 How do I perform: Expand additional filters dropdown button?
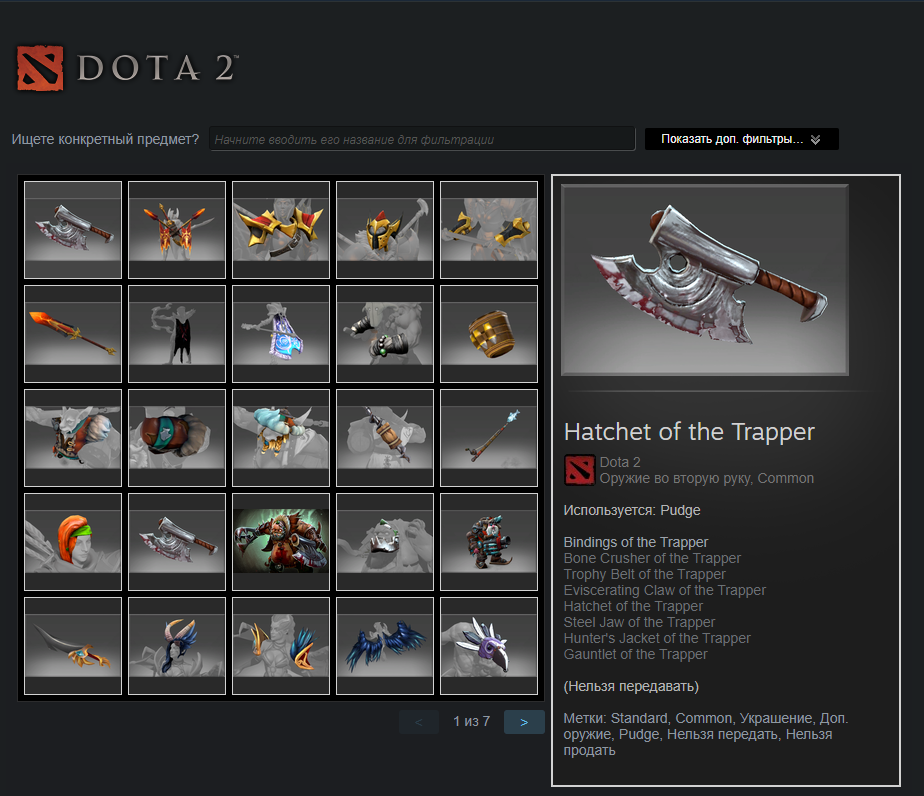click(741, 139)
